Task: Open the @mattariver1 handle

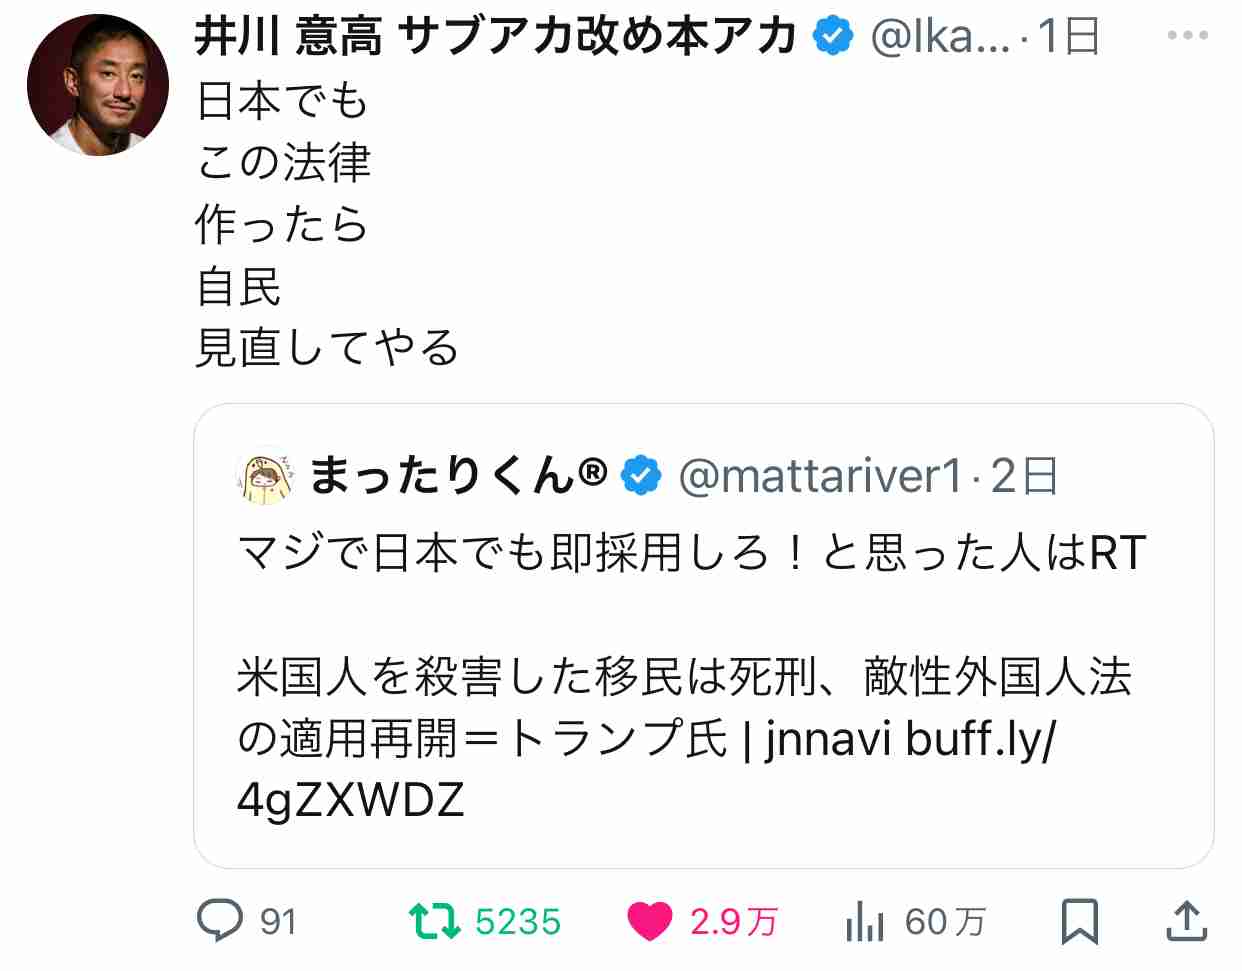Action: 820,476
